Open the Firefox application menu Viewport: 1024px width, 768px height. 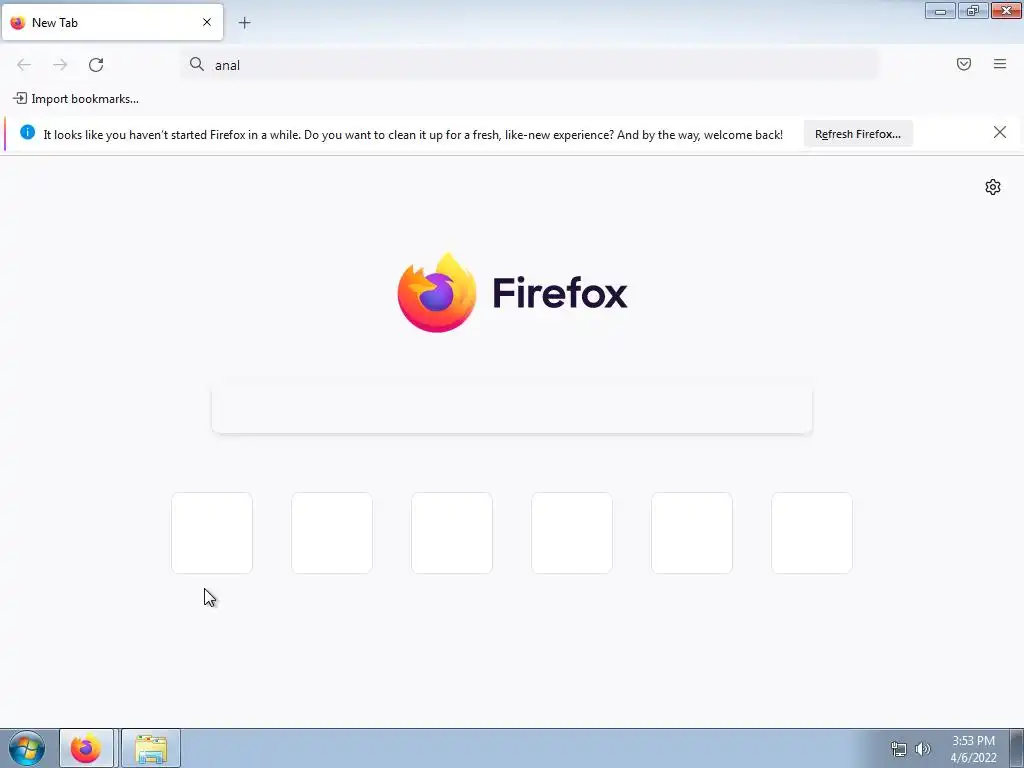[1000, 64]
